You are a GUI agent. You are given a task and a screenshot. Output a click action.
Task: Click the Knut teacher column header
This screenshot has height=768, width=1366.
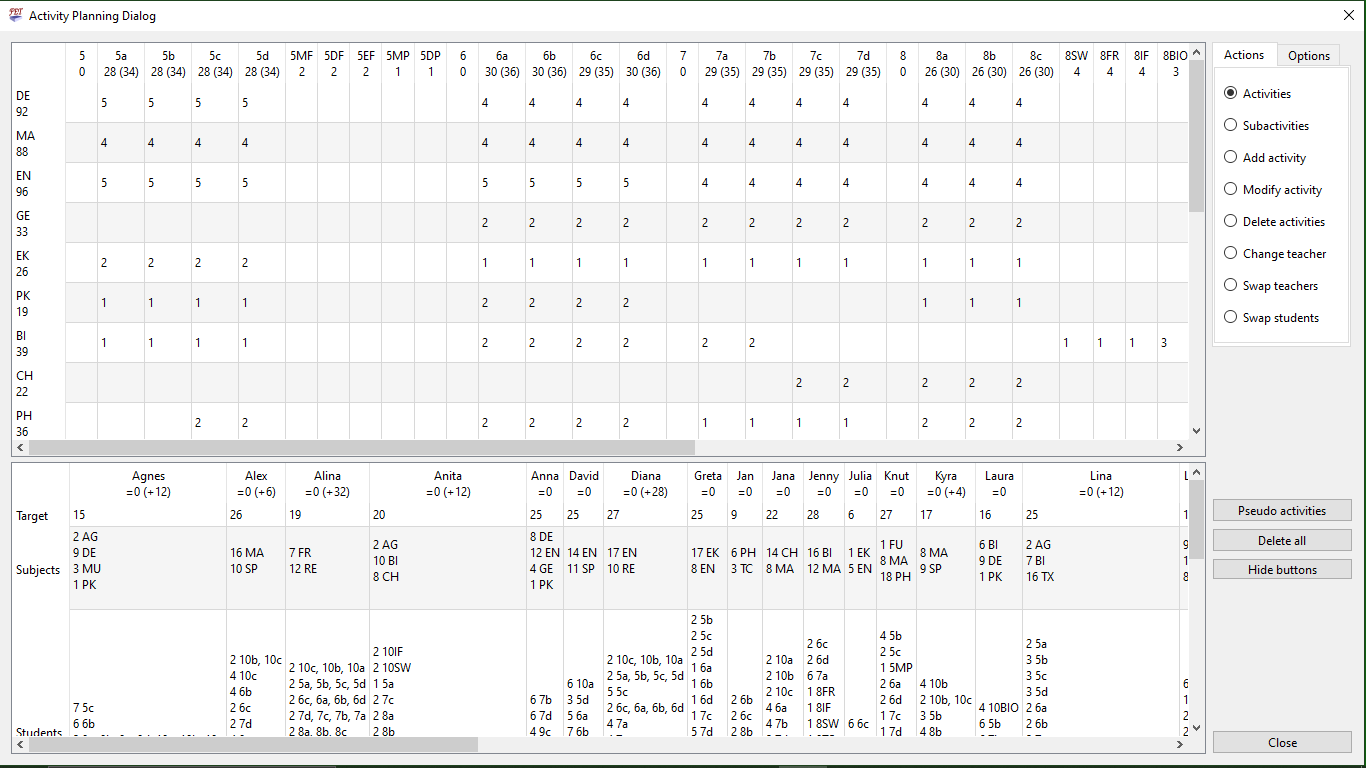897,484
